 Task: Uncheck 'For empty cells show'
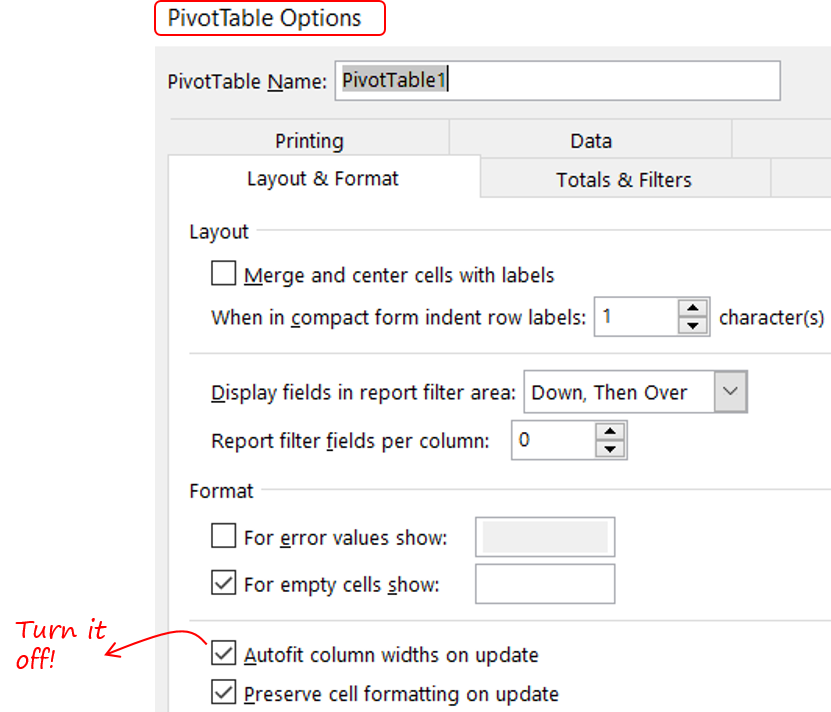(x=223, y=583)
